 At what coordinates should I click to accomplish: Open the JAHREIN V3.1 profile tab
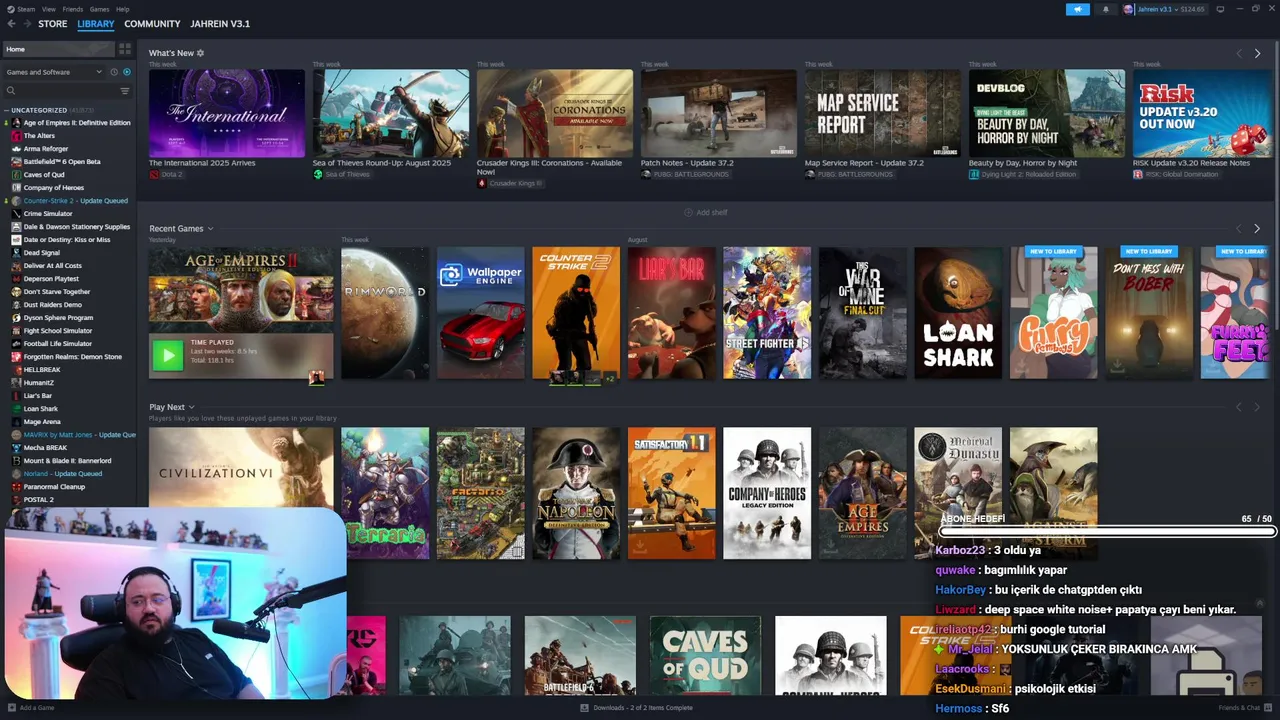[220, 24]
